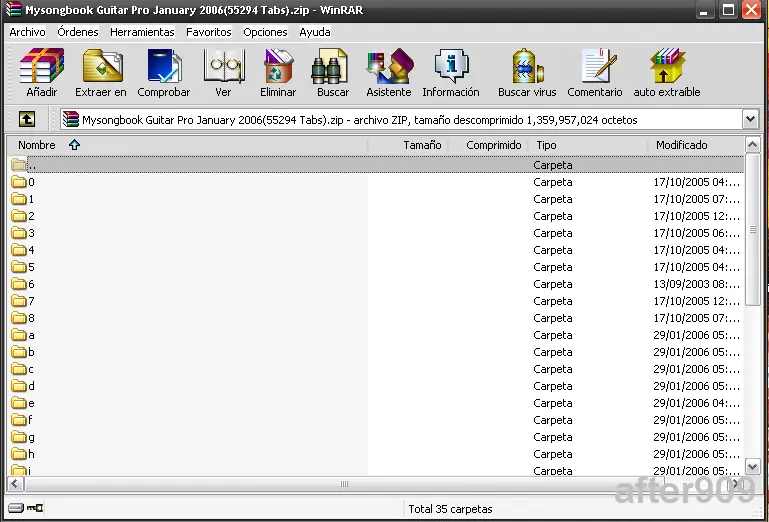Open the Órdenes menu
The width and height of the screenshot is (769, 522).
tap(77, 32)
